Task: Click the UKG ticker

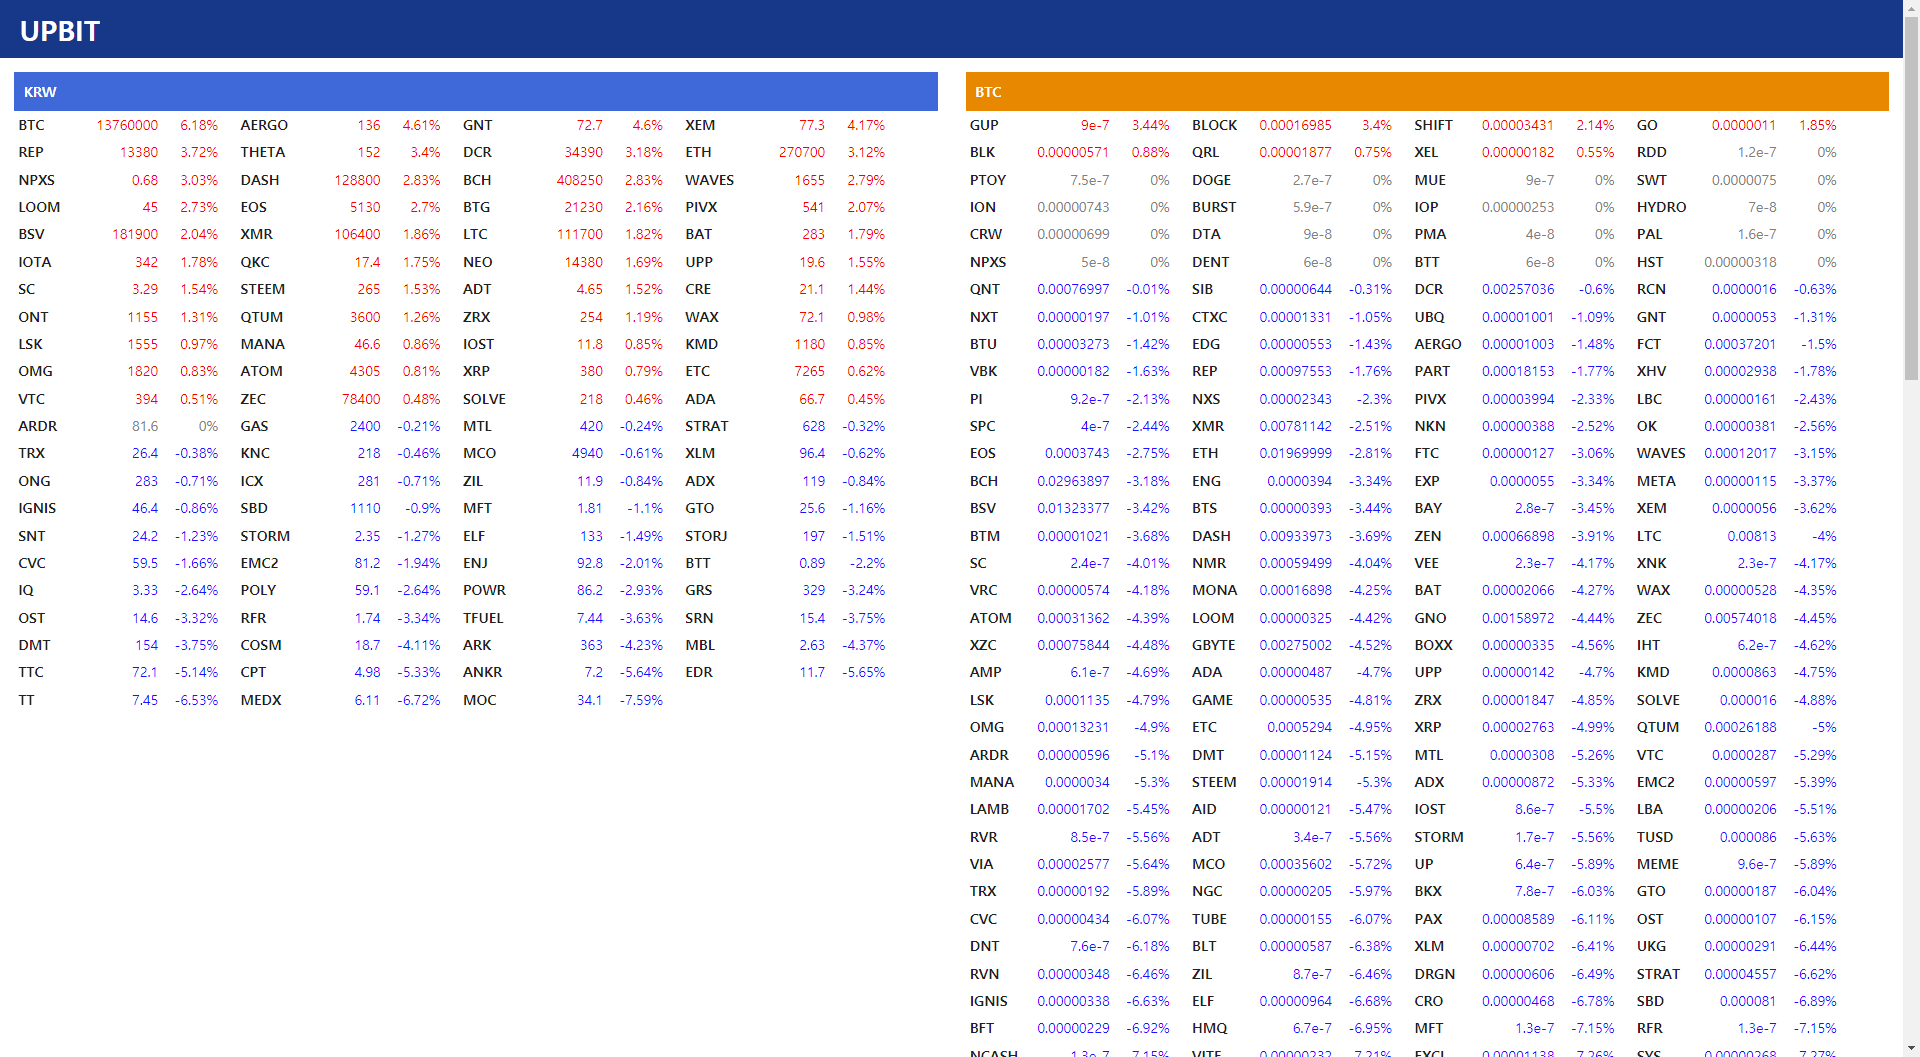Action: (1652, 946)
